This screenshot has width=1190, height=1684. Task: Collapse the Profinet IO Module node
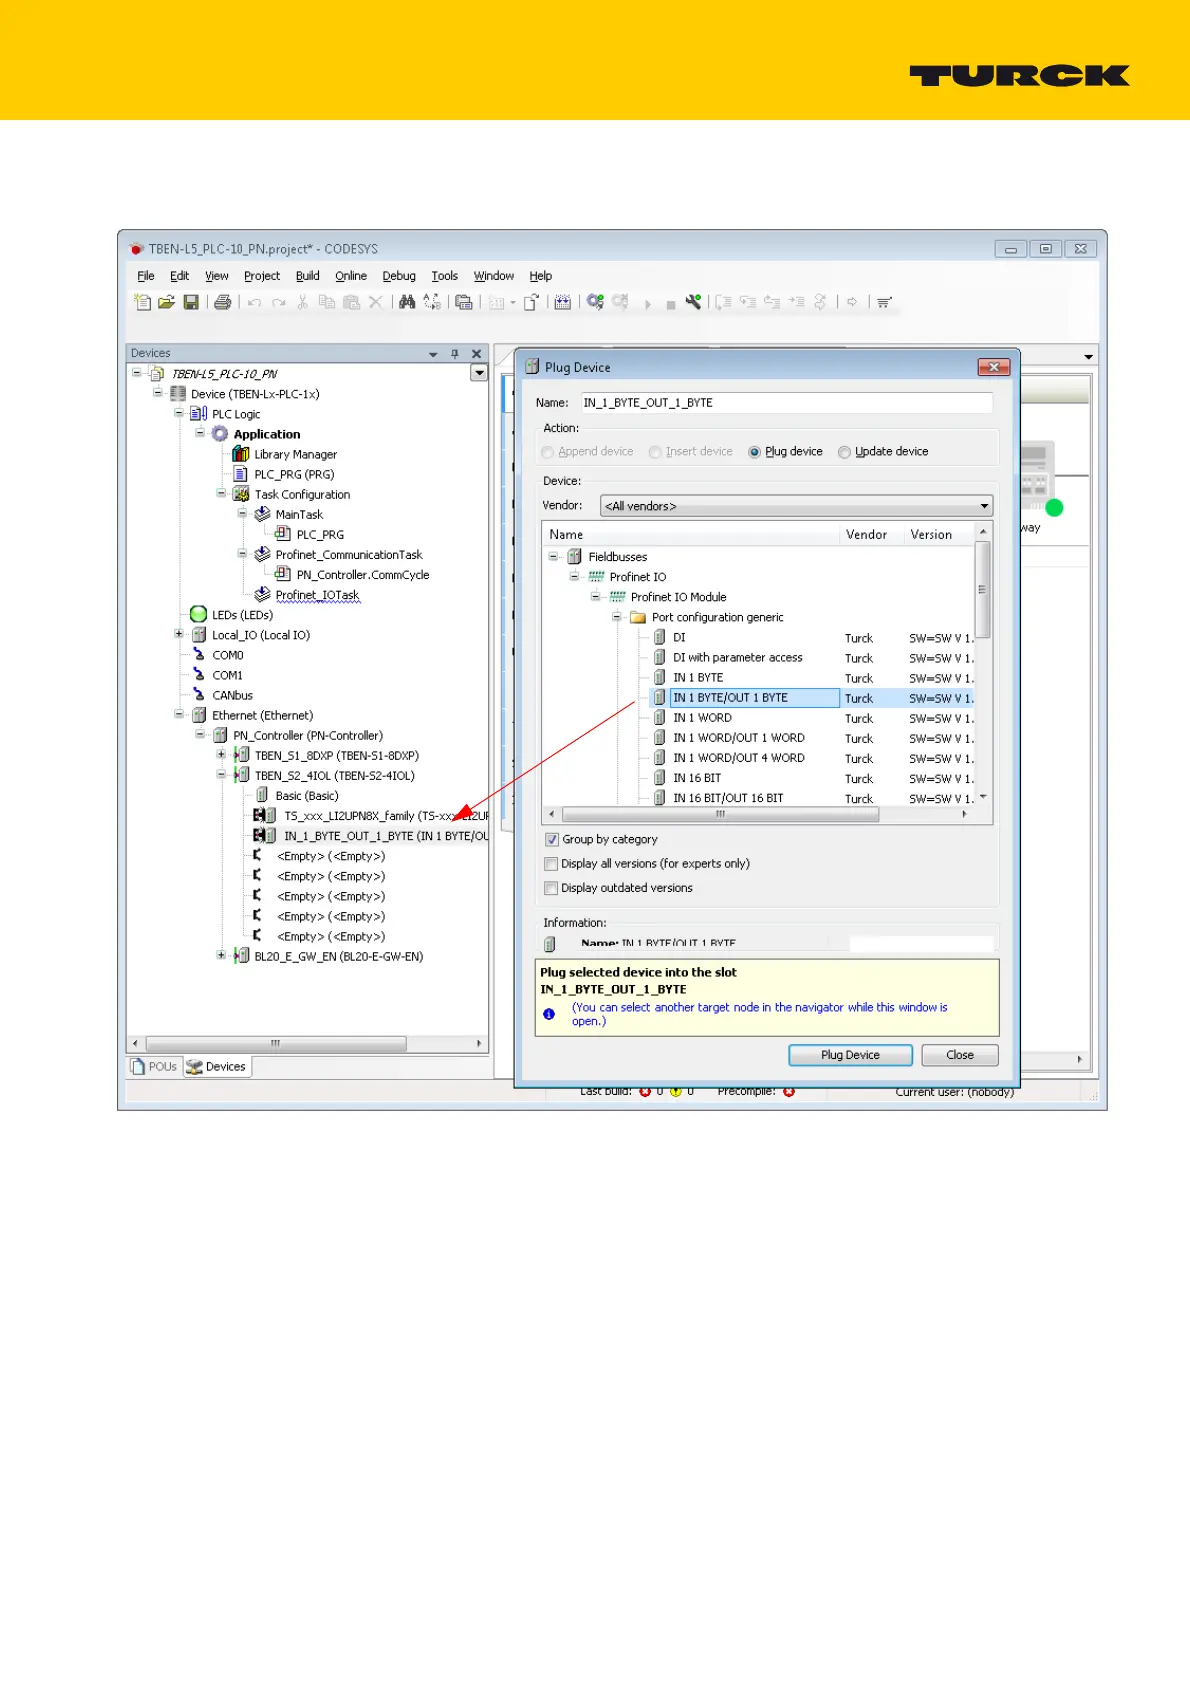(595, 596)
